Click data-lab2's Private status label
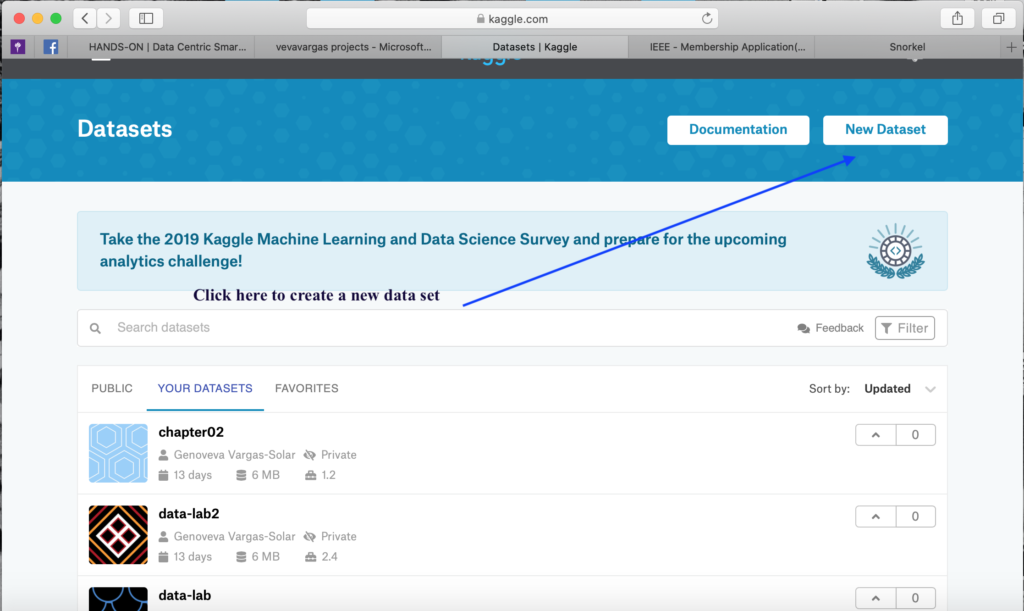The image size is (1024, 611). pos(338,537)
